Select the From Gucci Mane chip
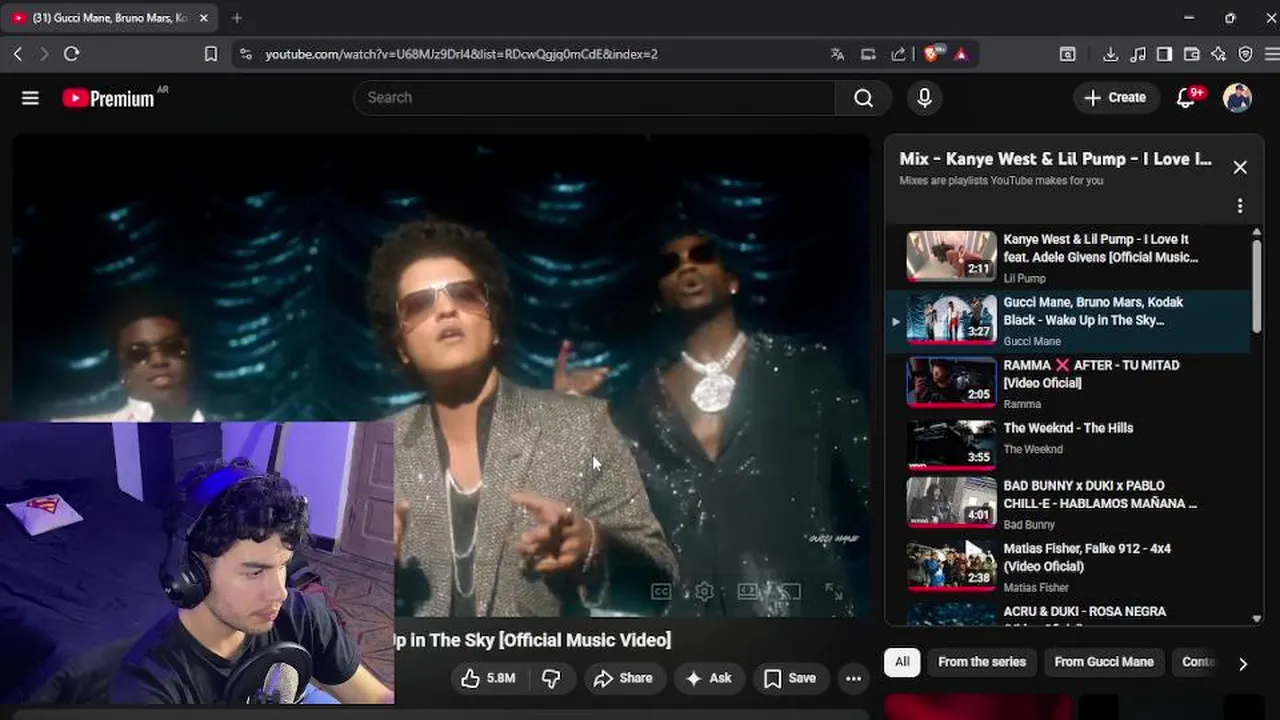 click(x=1104, y=662)
